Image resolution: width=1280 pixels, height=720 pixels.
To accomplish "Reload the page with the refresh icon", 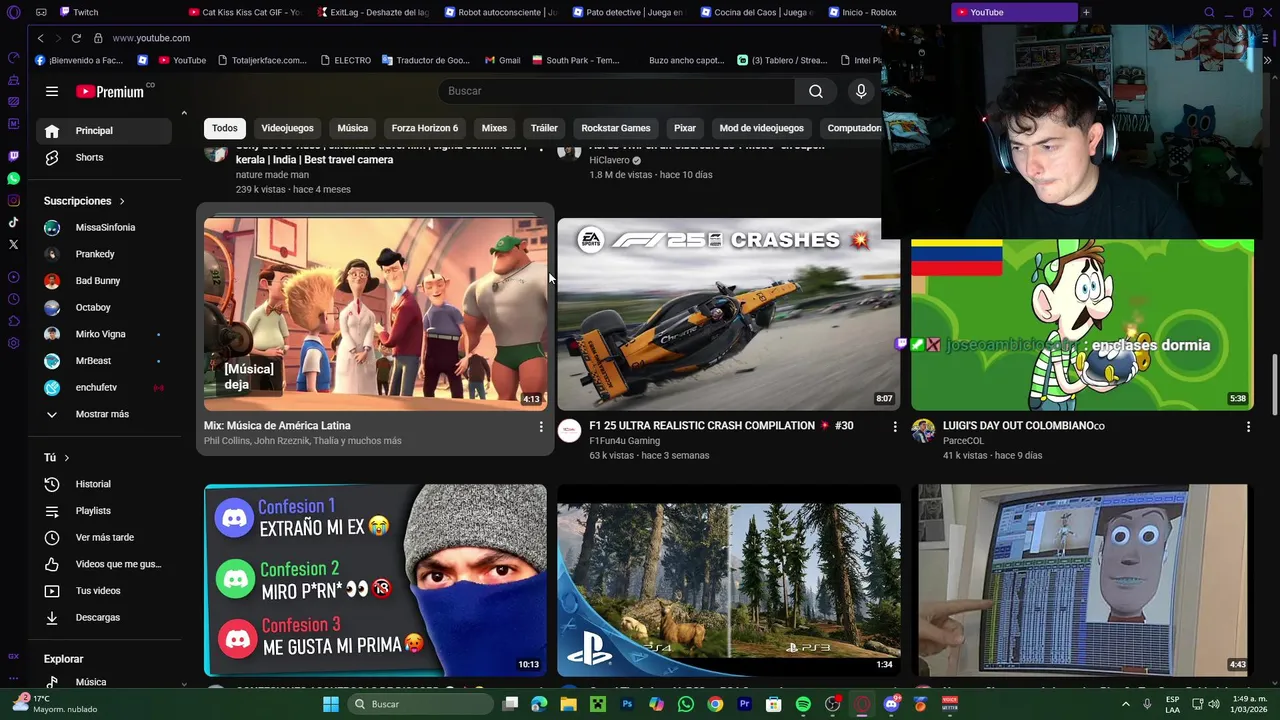I will (x=76, y=38).
